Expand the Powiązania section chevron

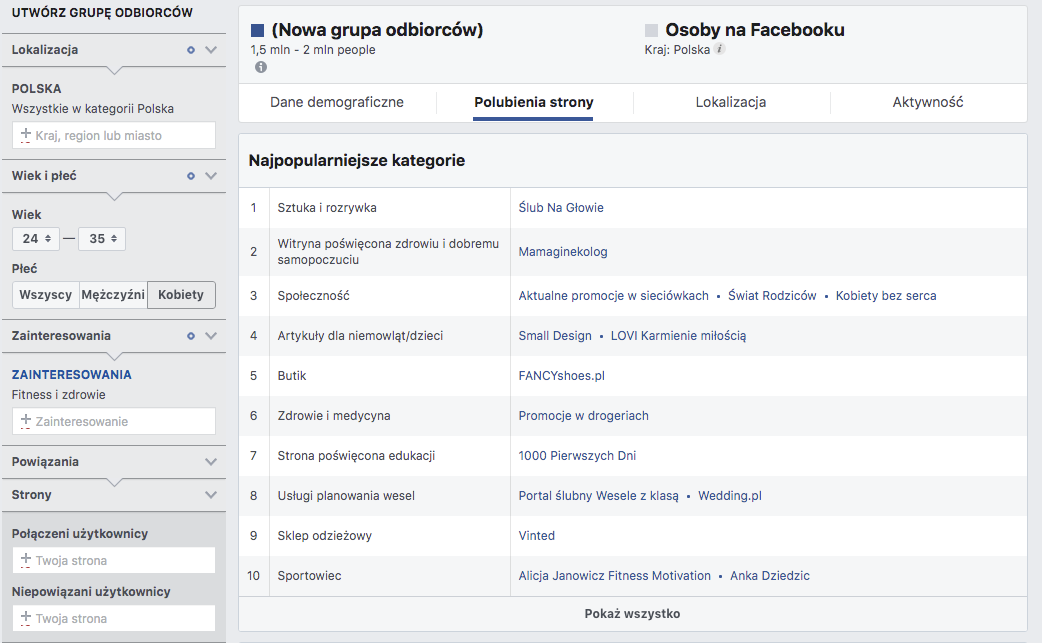tap(211, 462)
